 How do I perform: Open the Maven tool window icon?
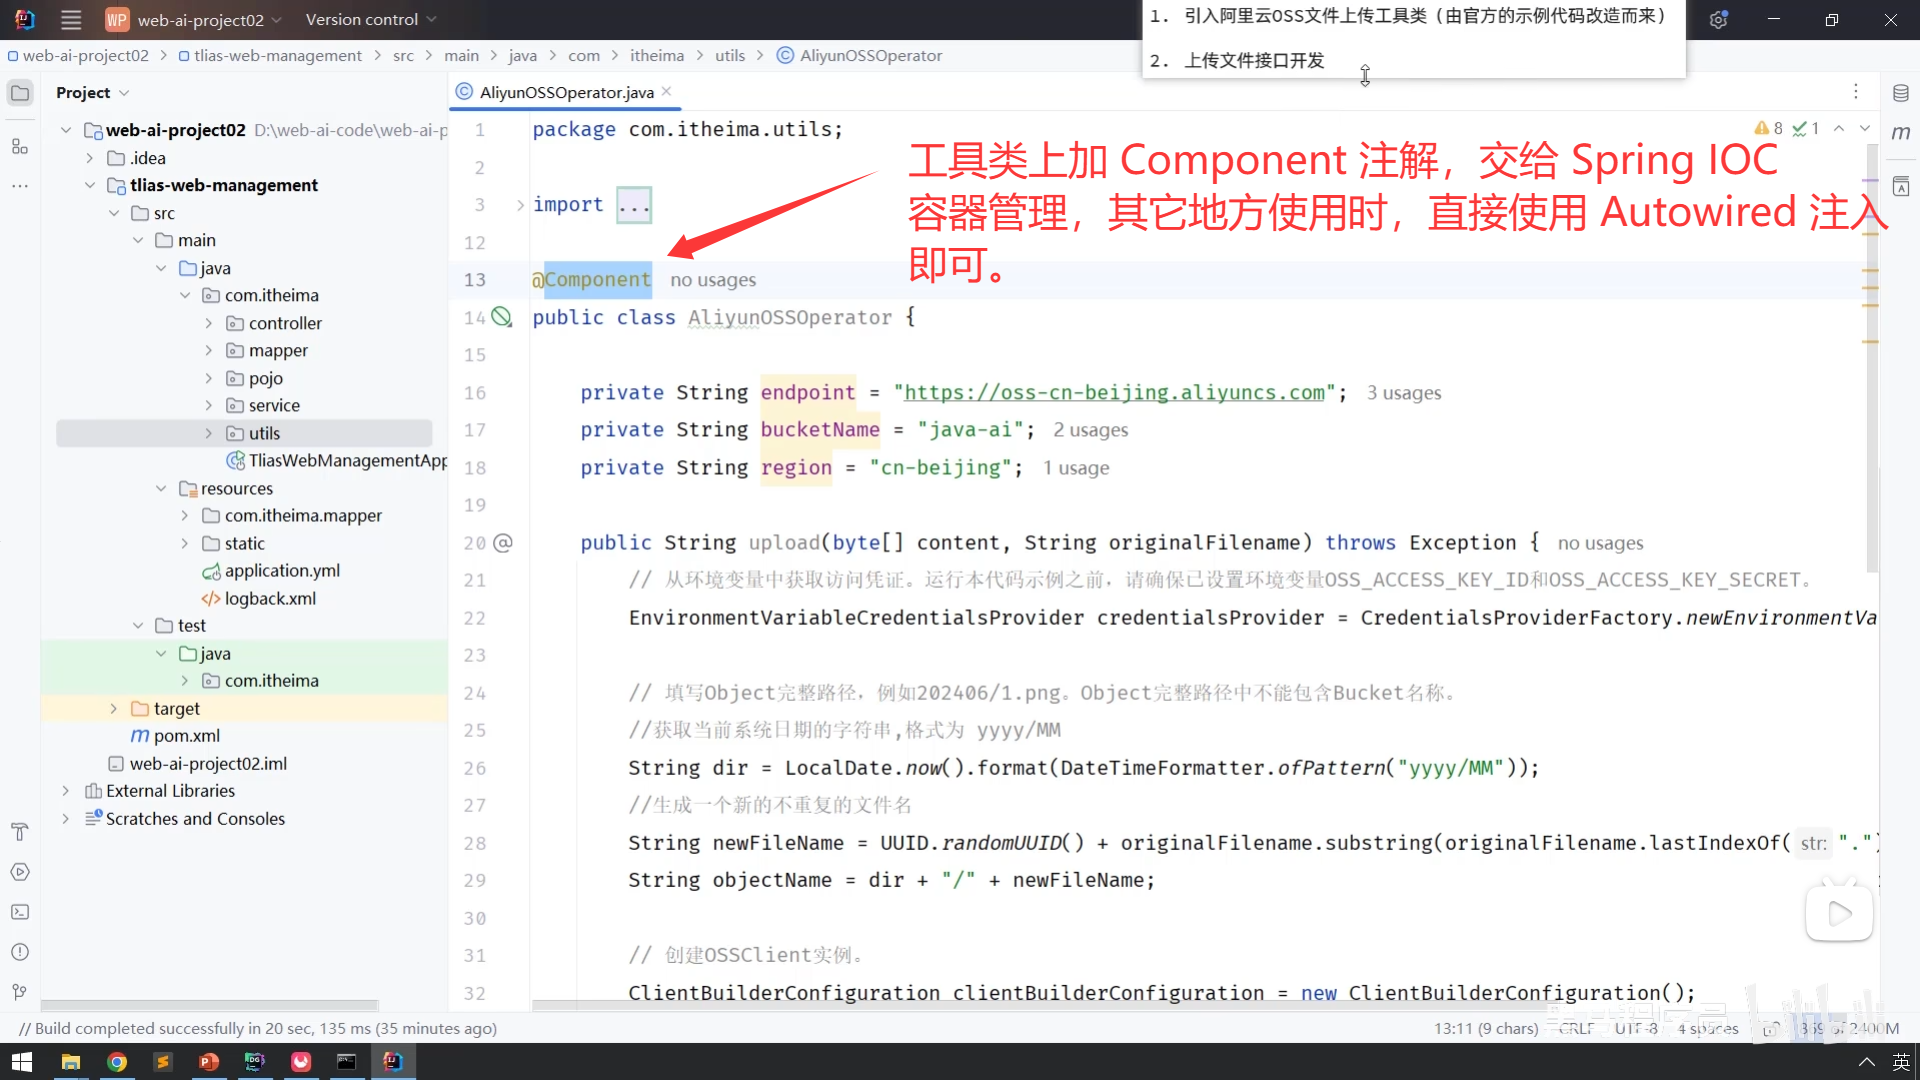point(1900,133)
